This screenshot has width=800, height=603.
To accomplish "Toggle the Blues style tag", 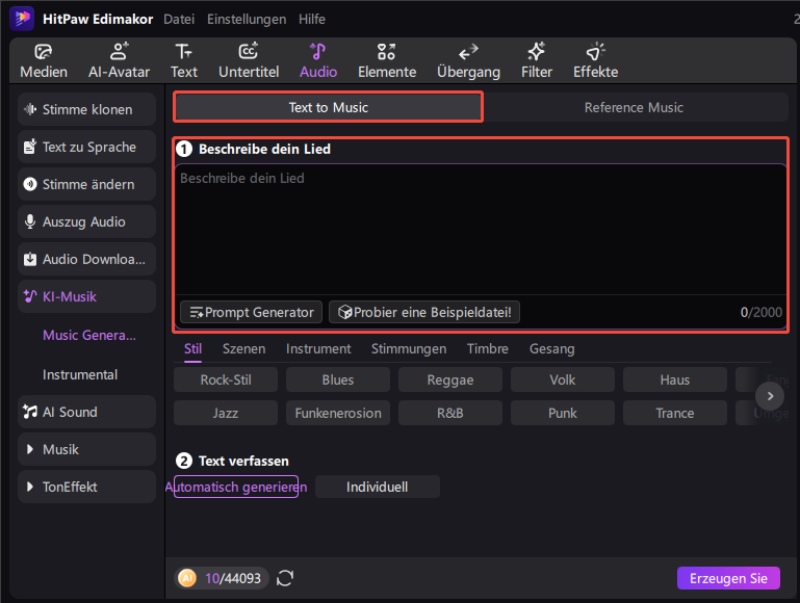I will pos(338,380).
